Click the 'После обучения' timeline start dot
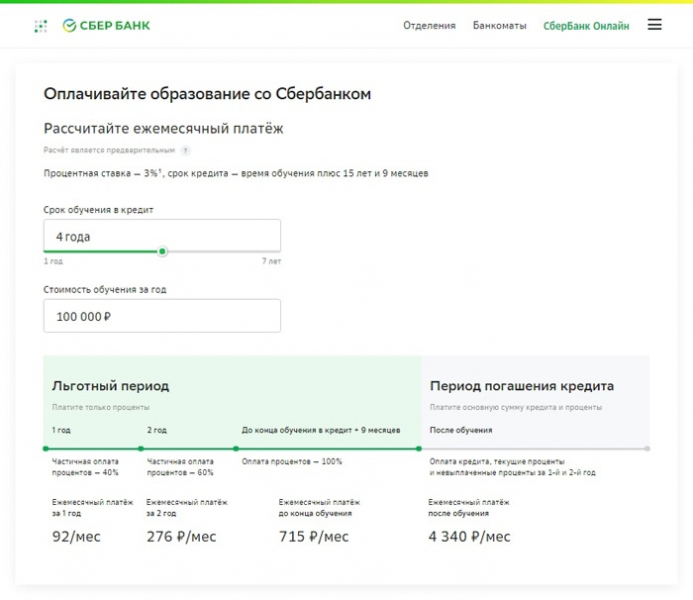693x600 pixels. [x=419, y=448]
